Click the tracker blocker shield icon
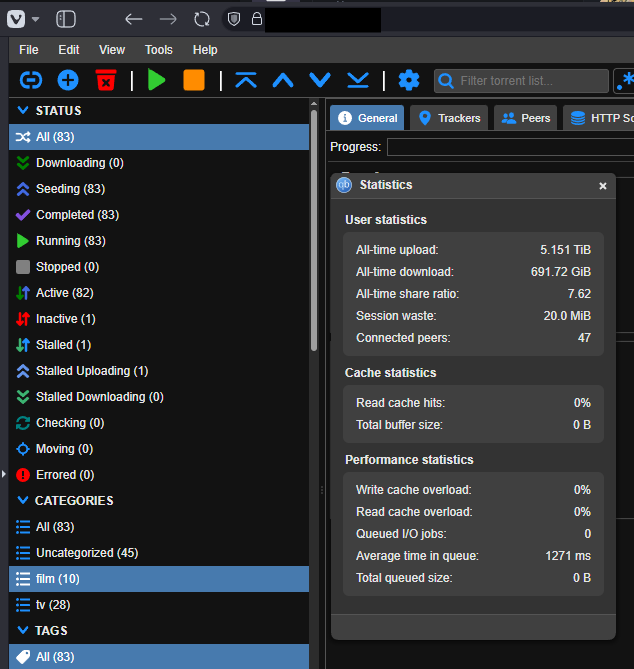Image resolution: width=634 pixels, height=669 pixels. [234, 19]
